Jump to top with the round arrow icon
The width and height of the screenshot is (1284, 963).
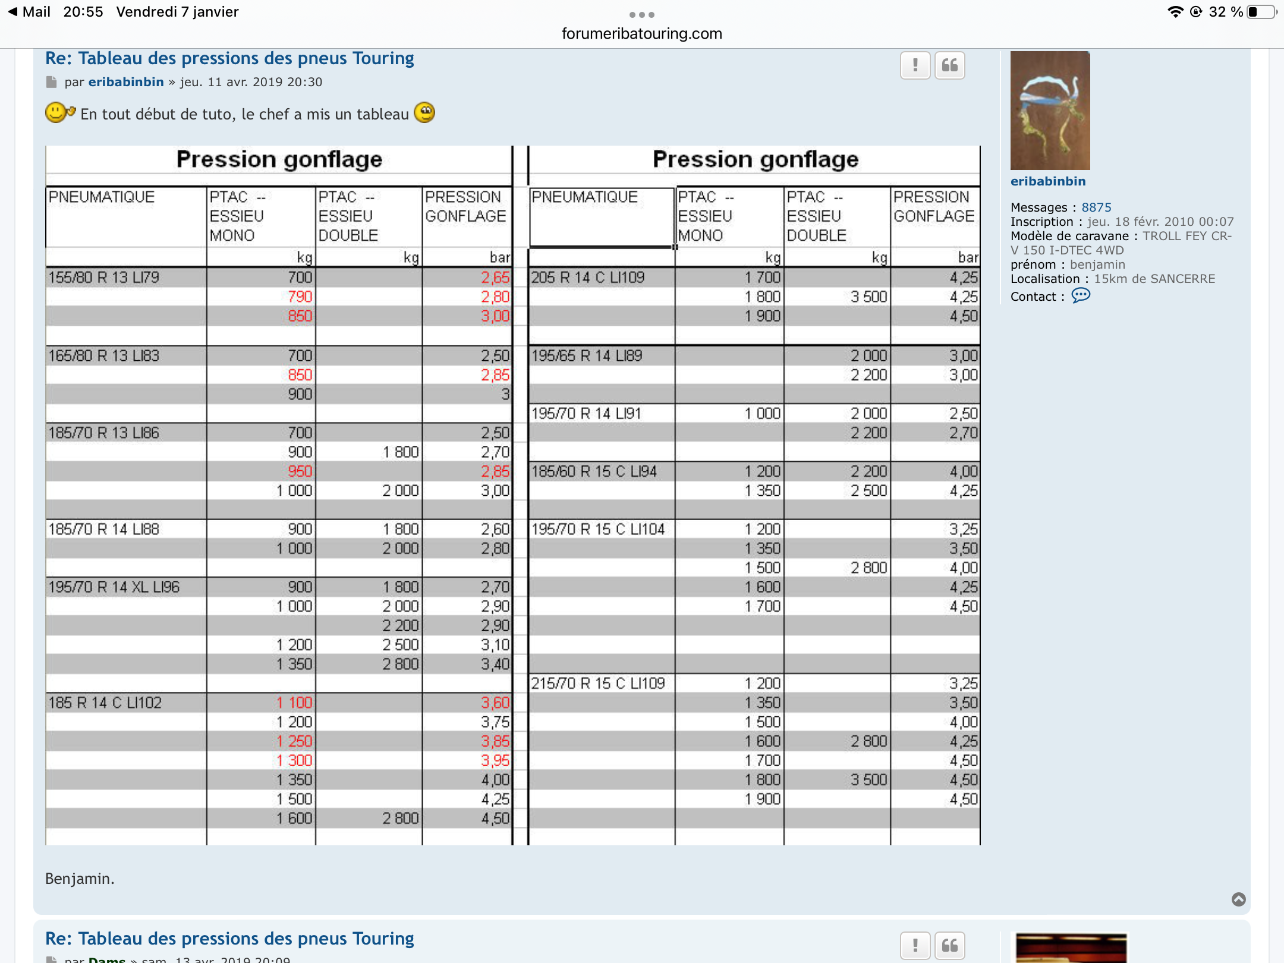tap(1239, 899)
